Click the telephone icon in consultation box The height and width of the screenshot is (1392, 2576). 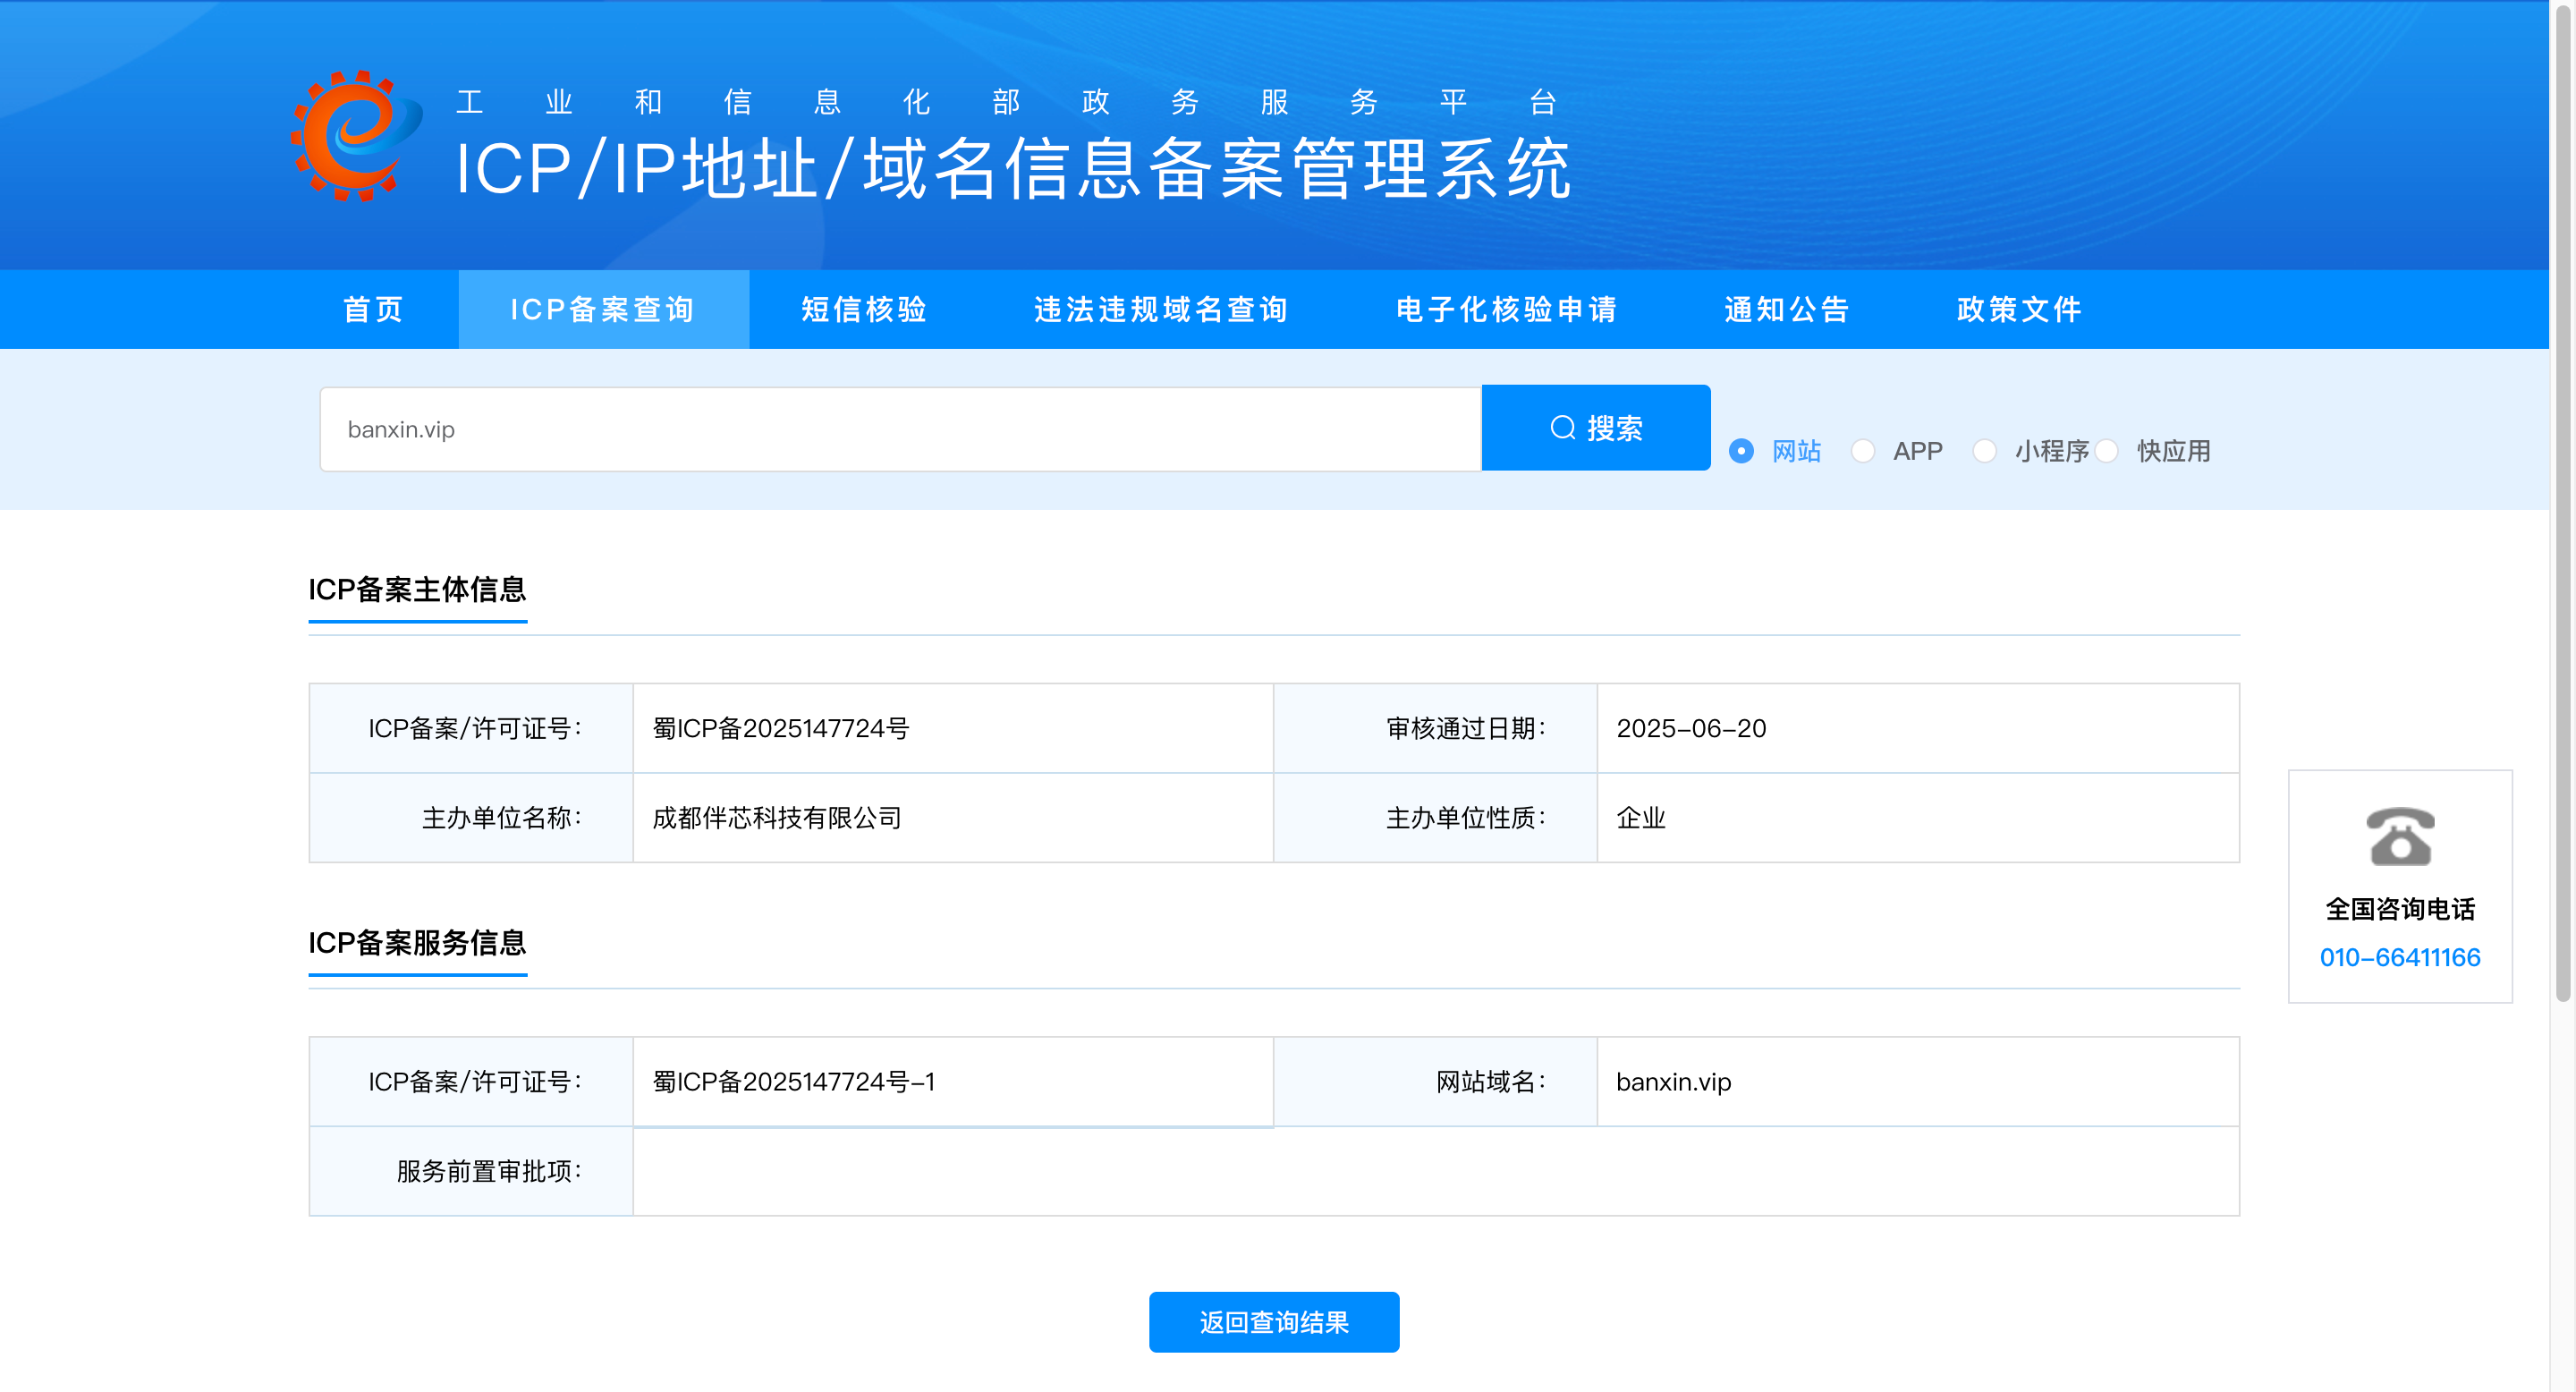coord(2399,836)
